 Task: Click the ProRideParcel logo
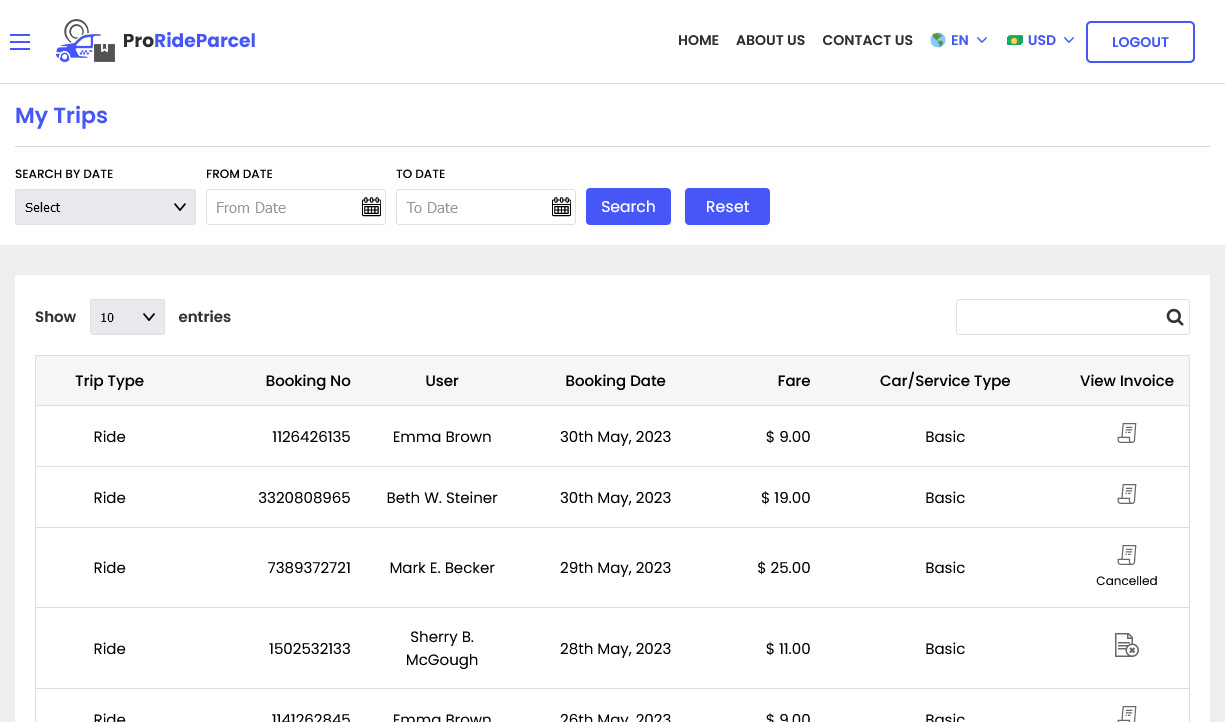(x=156, y=41)
